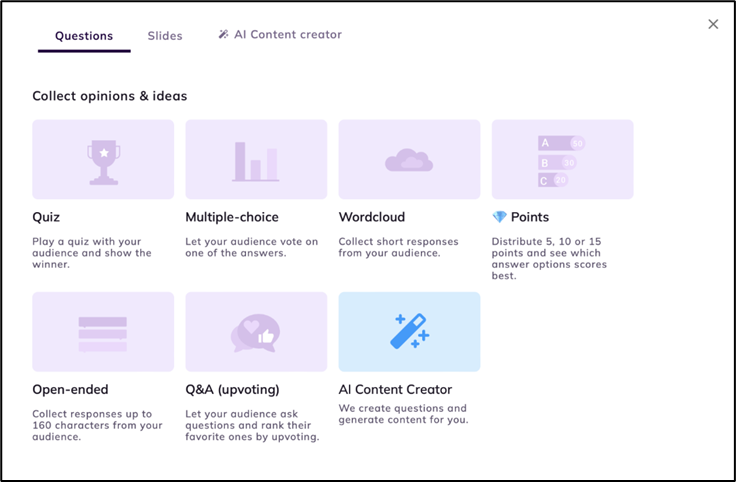Screen dimensions: 736x482
Task: Click the AI Content Creator title text
Action: point(395,389)
